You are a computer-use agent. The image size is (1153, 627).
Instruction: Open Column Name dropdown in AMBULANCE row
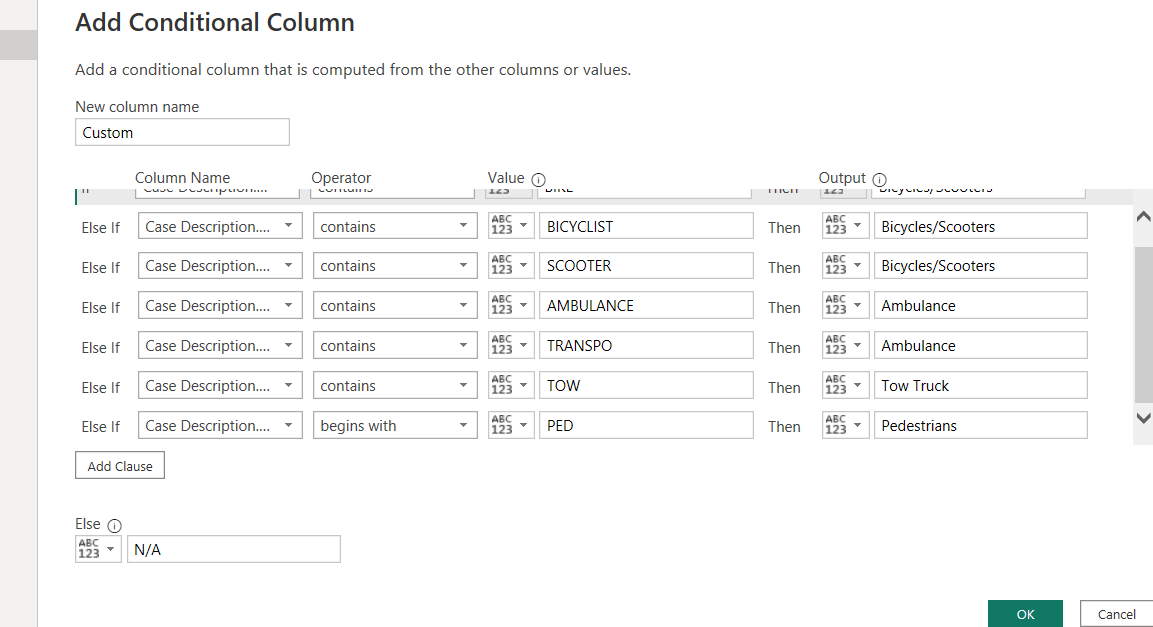(220, 305)
